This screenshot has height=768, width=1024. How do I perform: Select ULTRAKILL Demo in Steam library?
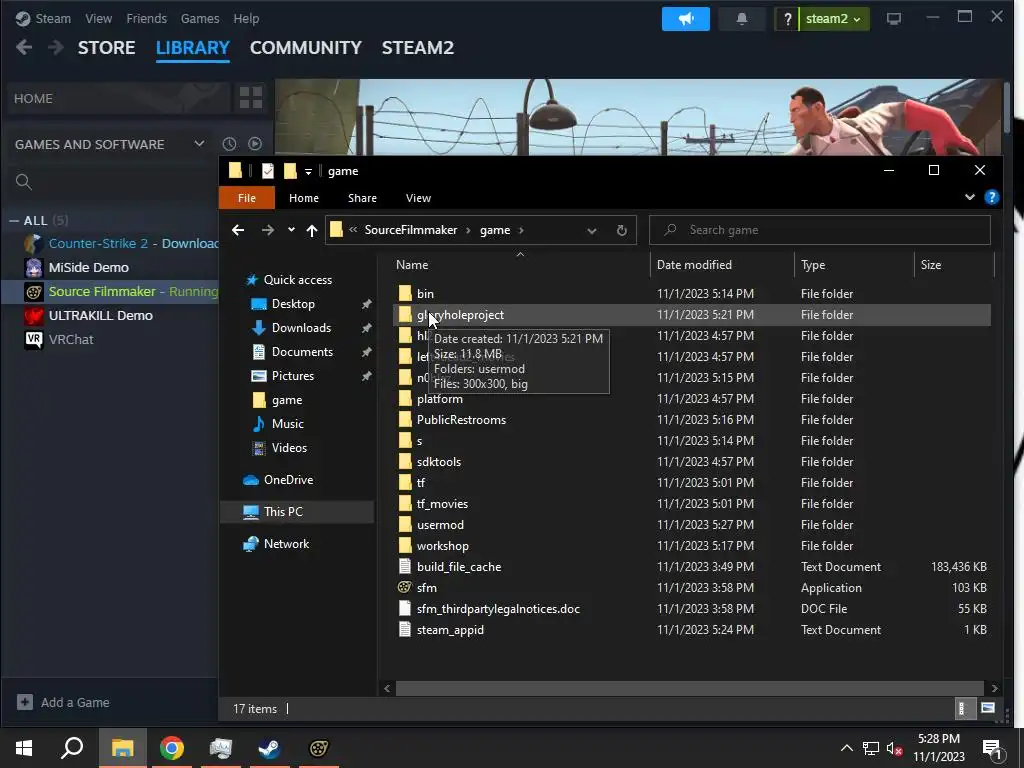[x=101, y=315]
